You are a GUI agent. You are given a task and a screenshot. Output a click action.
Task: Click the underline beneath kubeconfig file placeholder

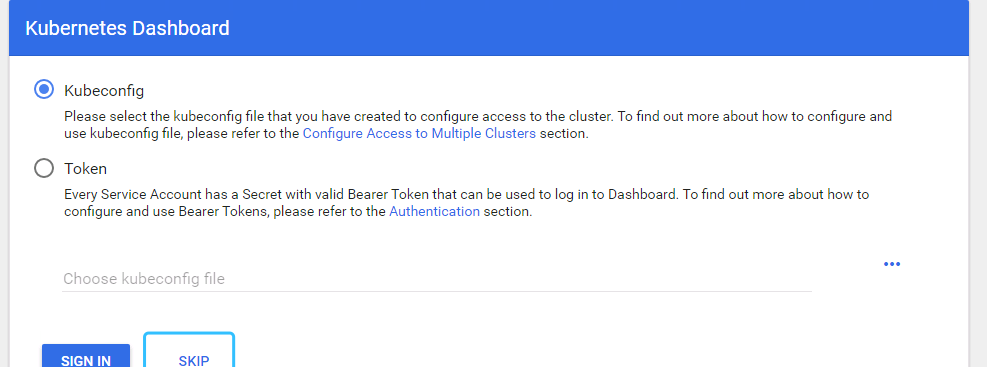pos(437,291)
